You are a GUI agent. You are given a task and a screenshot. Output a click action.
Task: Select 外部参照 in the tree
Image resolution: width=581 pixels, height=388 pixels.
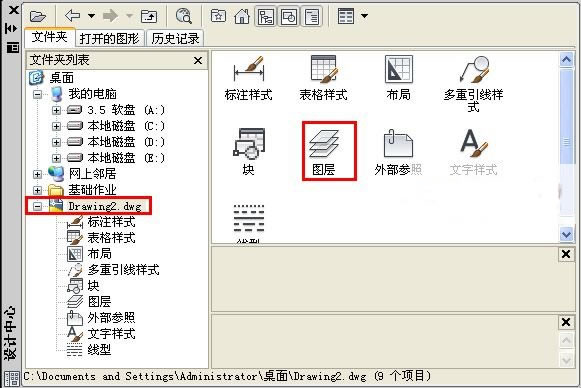(112, 318)
